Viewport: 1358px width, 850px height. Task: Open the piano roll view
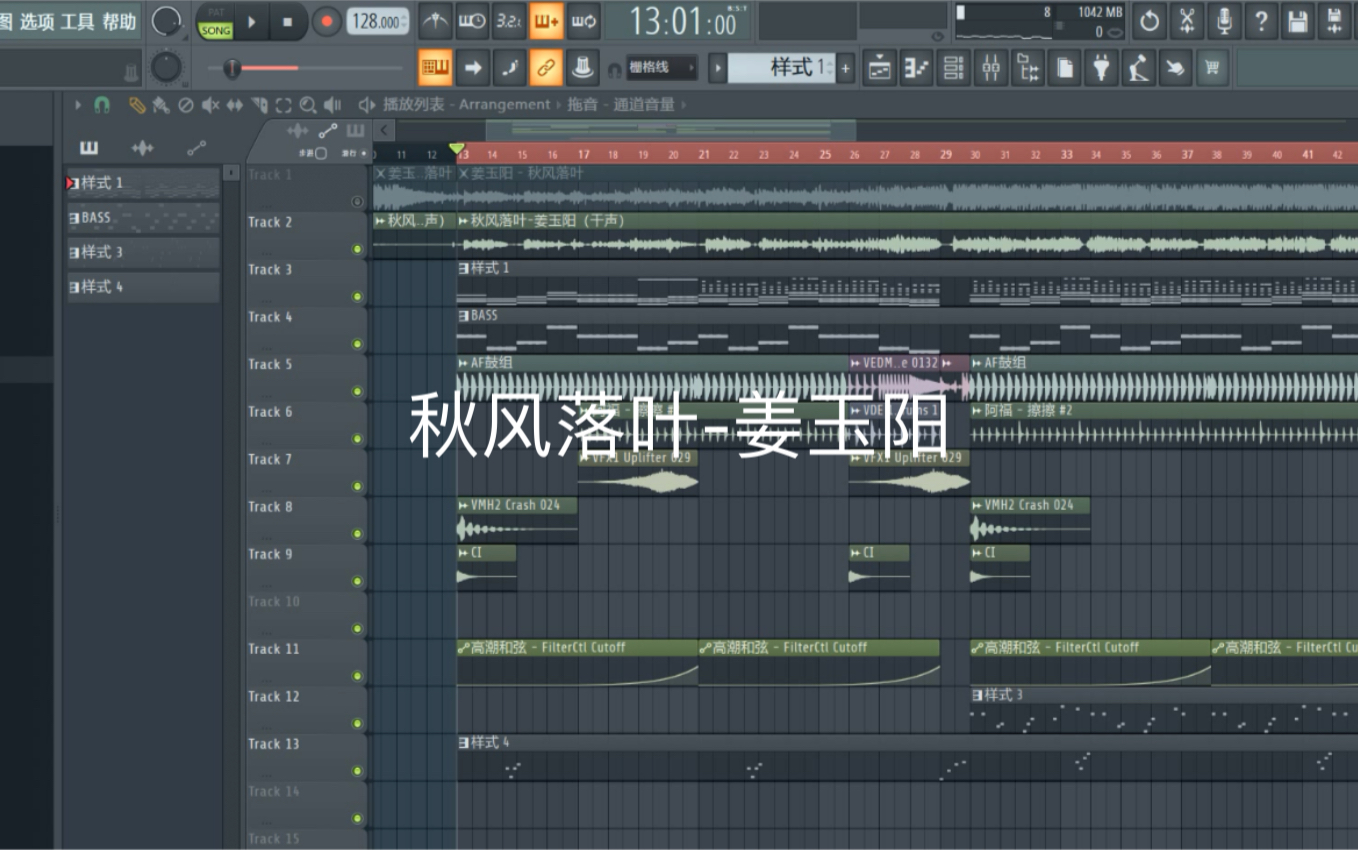coord(917,67)
